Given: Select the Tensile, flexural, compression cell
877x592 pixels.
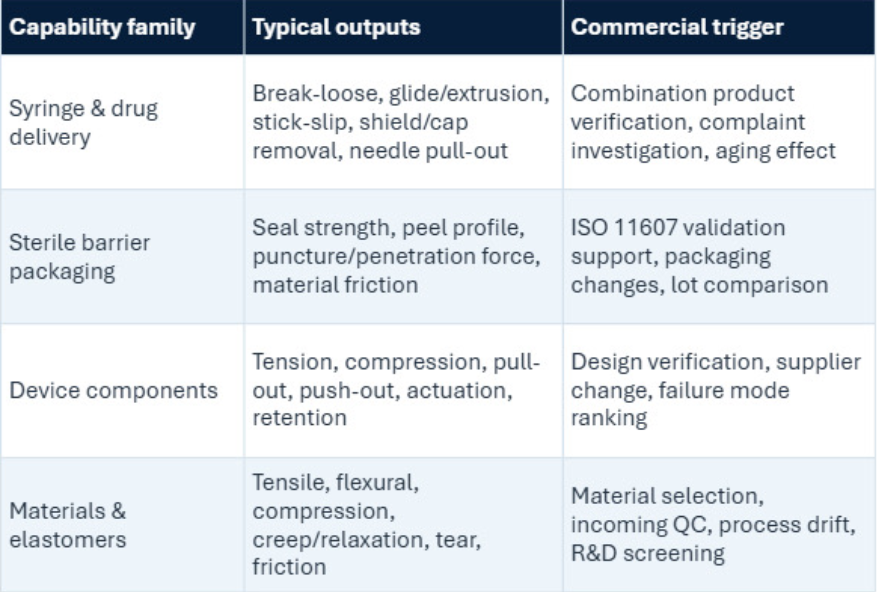Looking at the screenshot, I should pos(403,525).
